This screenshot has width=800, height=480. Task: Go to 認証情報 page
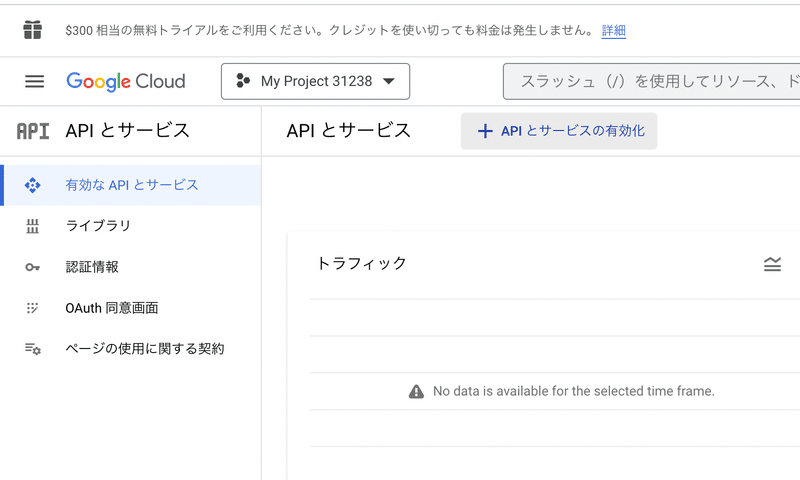click(92, 267)
